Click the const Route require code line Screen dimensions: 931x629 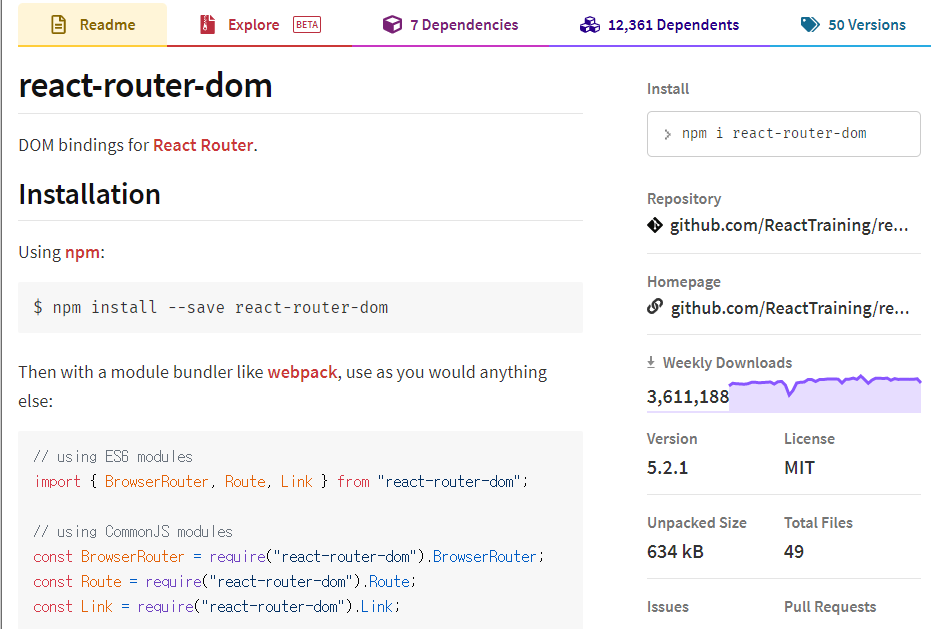click(x=225, y=581)
